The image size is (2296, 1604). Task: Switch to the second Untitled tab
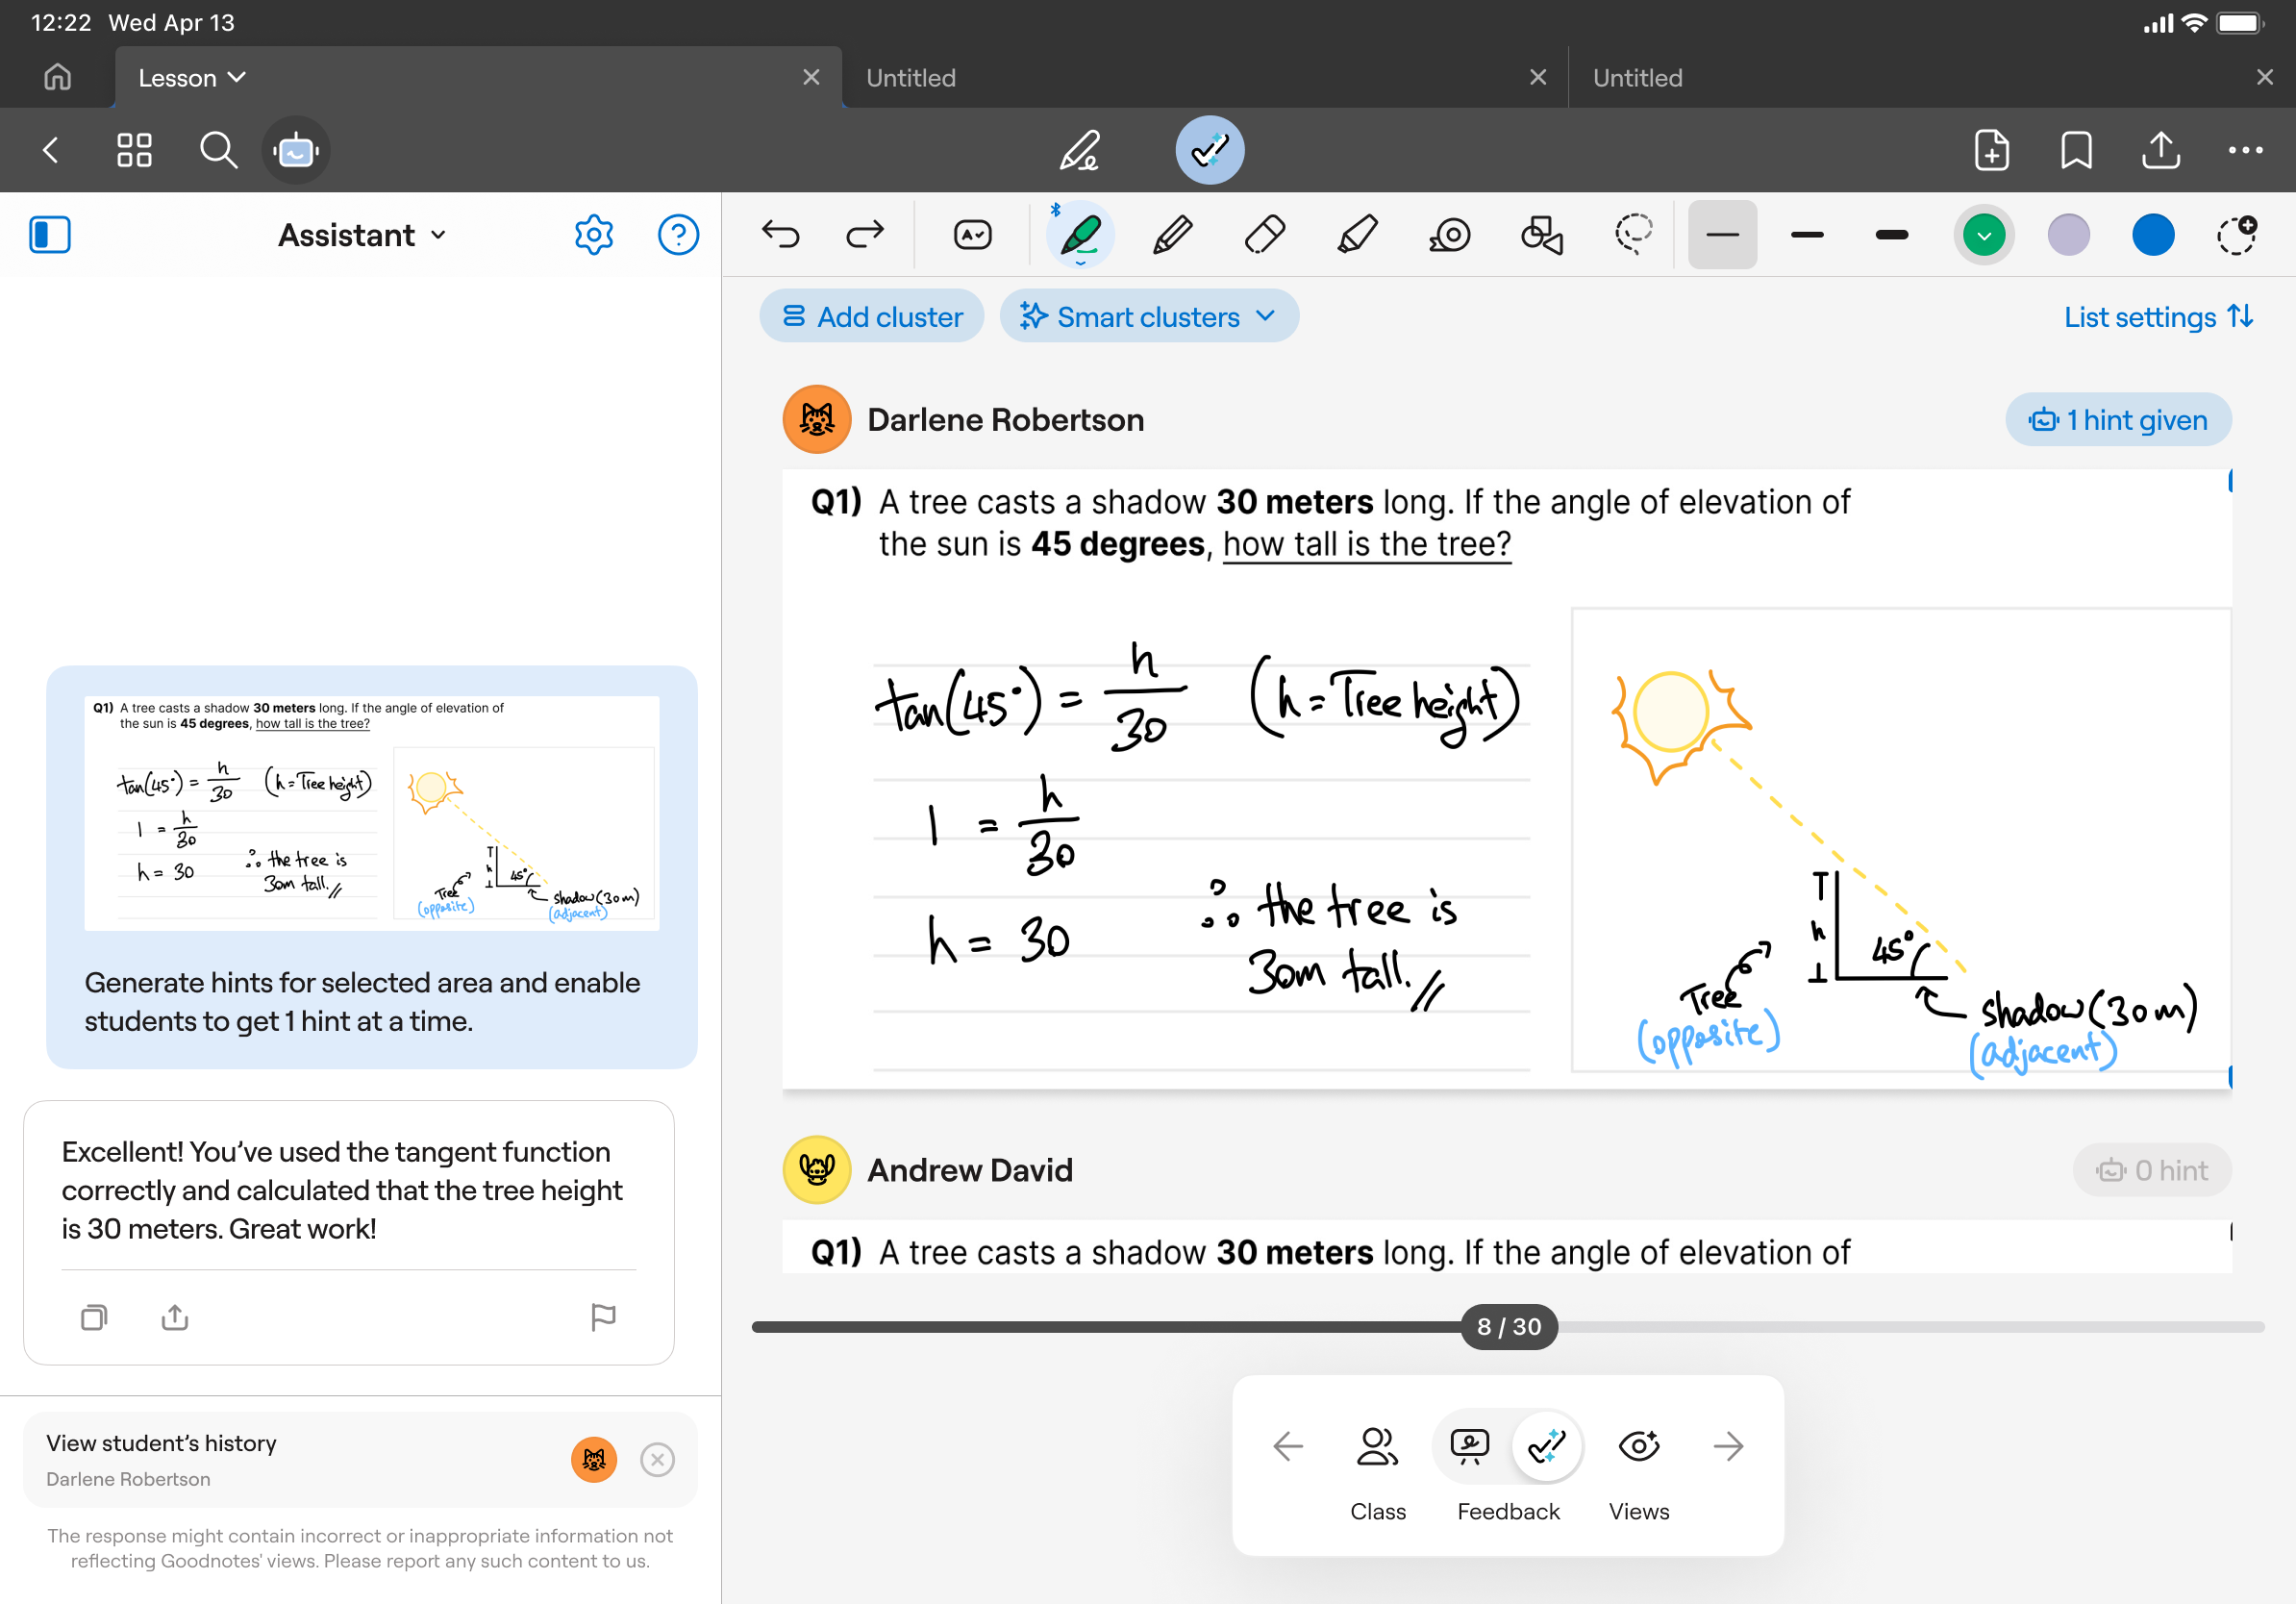pyautogui.click(x=1637, y=78)
